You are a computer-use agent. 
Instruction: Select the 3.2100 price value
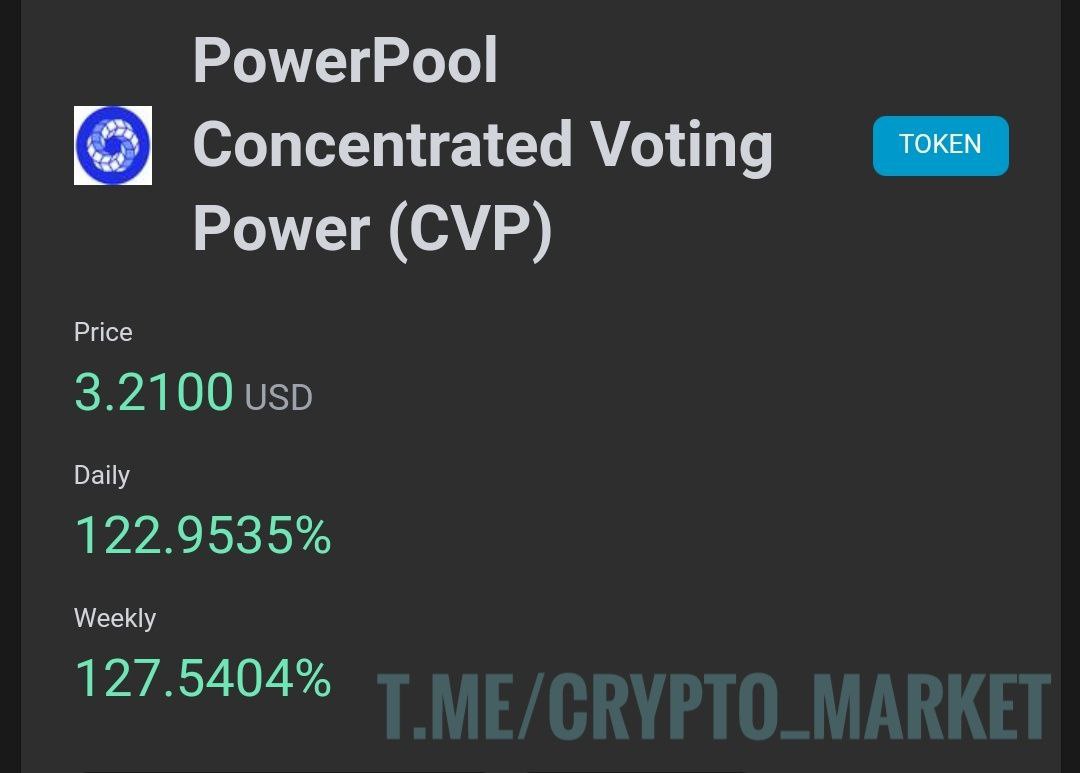[154, 392]
